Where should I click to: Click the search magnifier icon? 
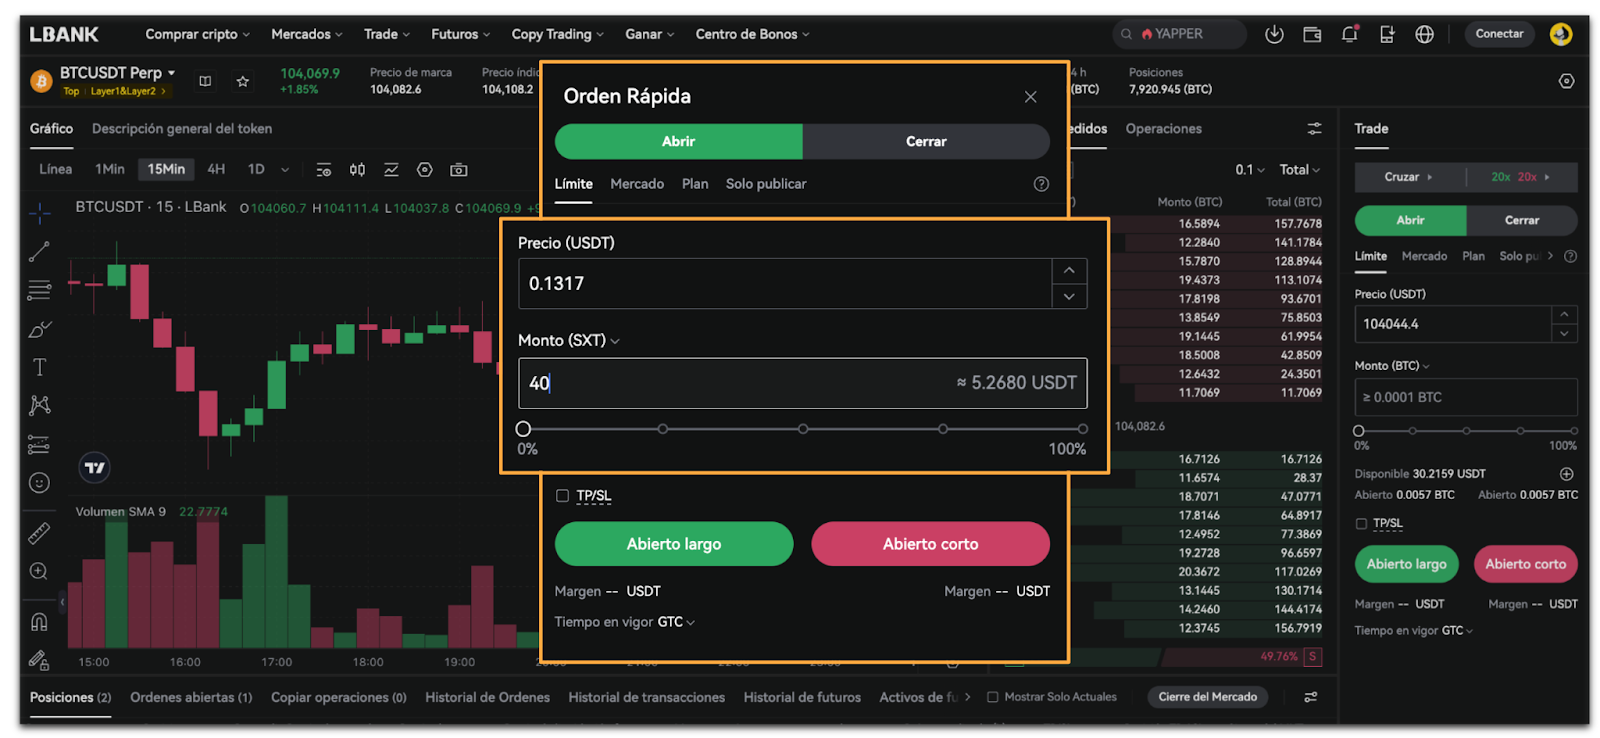click(1127, 34)
